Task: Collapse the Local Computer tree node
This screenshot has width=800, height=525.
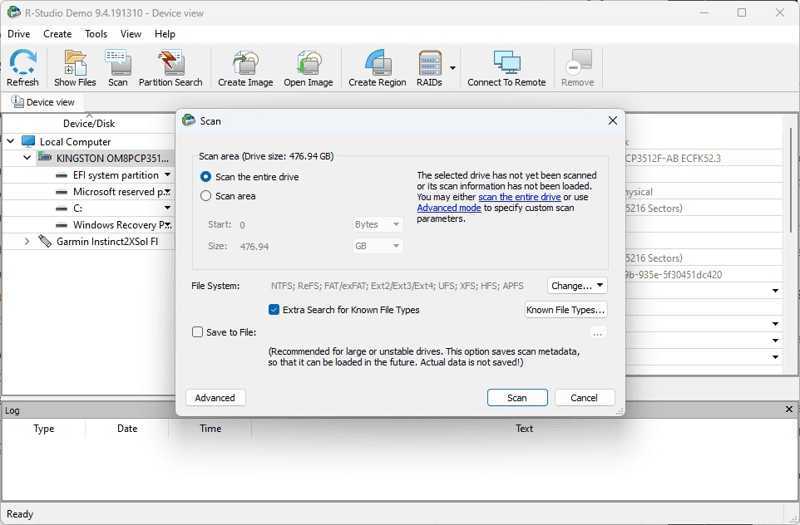Action: pos(11,141)
